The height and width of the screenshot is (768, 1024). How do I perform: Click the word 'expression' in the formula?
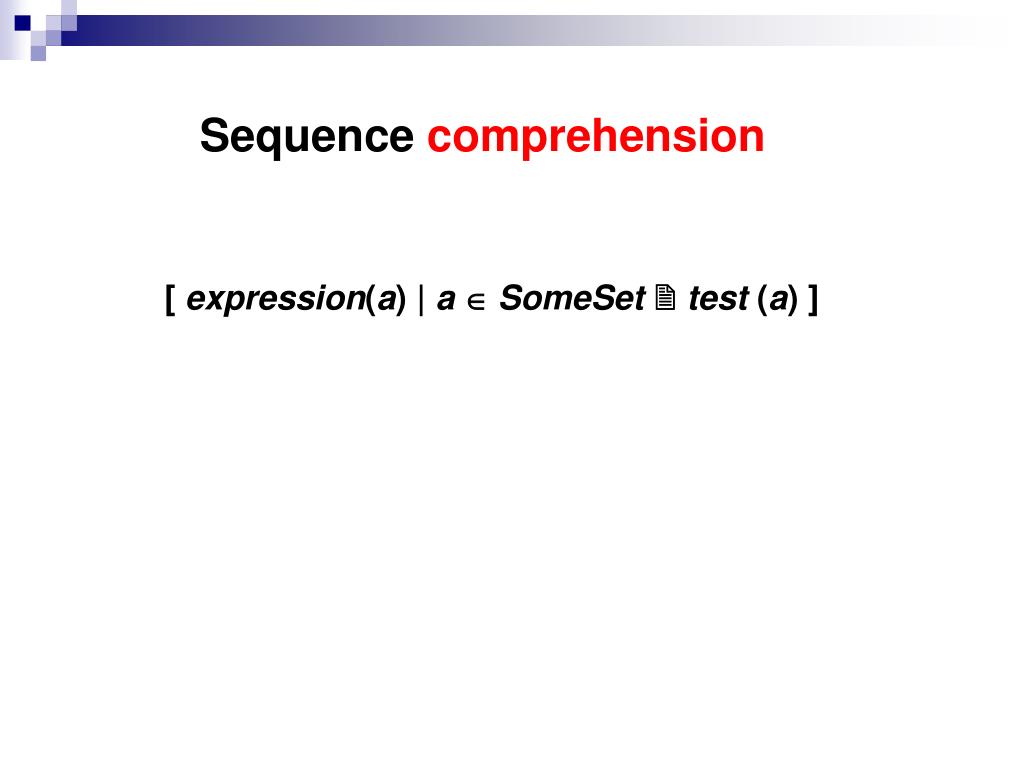(x=276, y=299)
